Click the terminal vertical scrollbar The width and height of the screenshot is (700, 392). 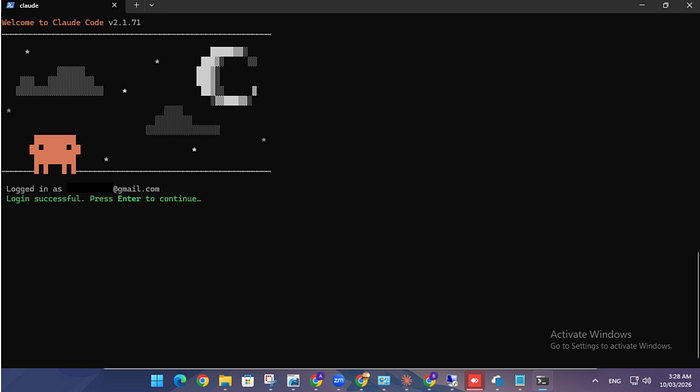tap(698, 305)
